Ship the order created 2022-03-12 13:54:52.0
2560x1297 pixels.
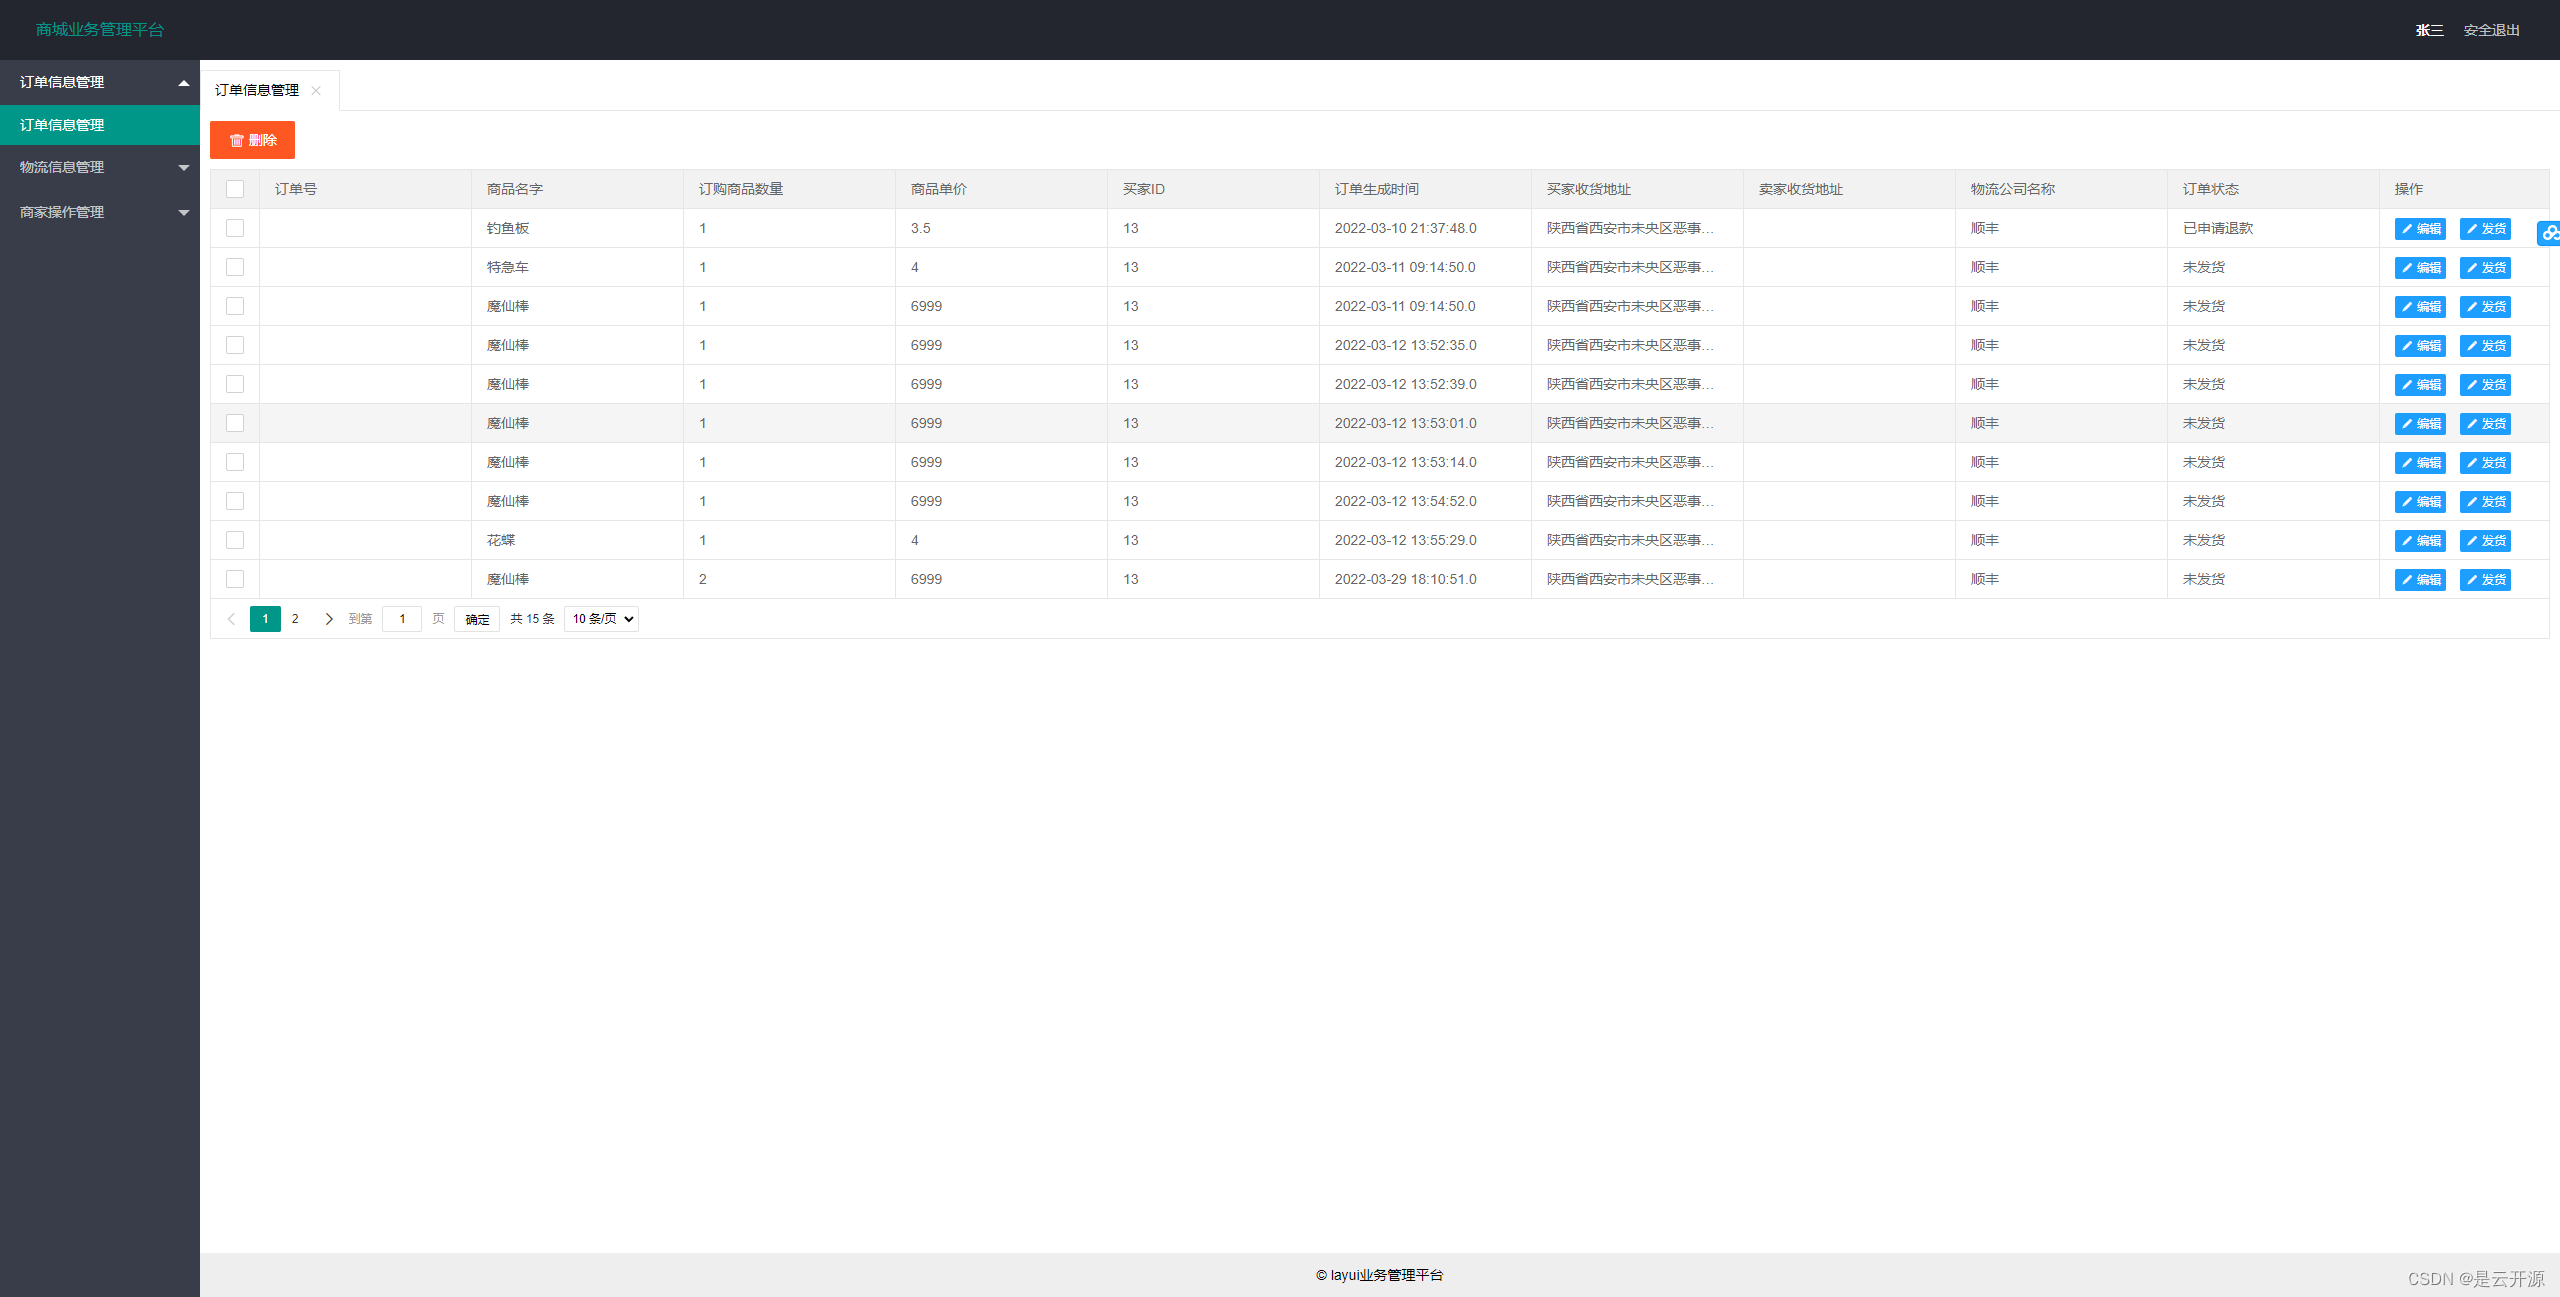(x=2485, y=502)
